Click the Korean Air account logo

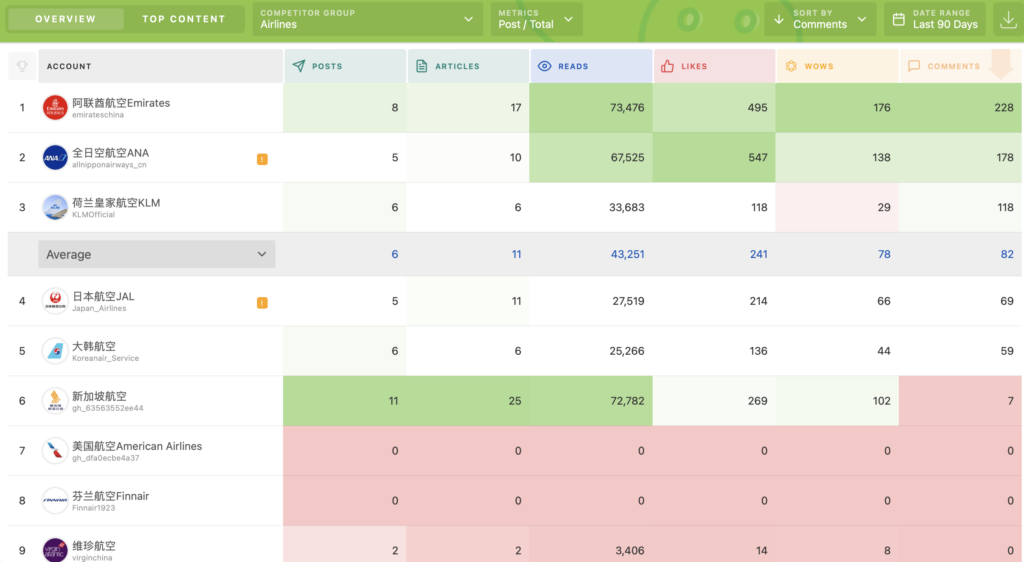pyautogui.click(x=55, y=351)
